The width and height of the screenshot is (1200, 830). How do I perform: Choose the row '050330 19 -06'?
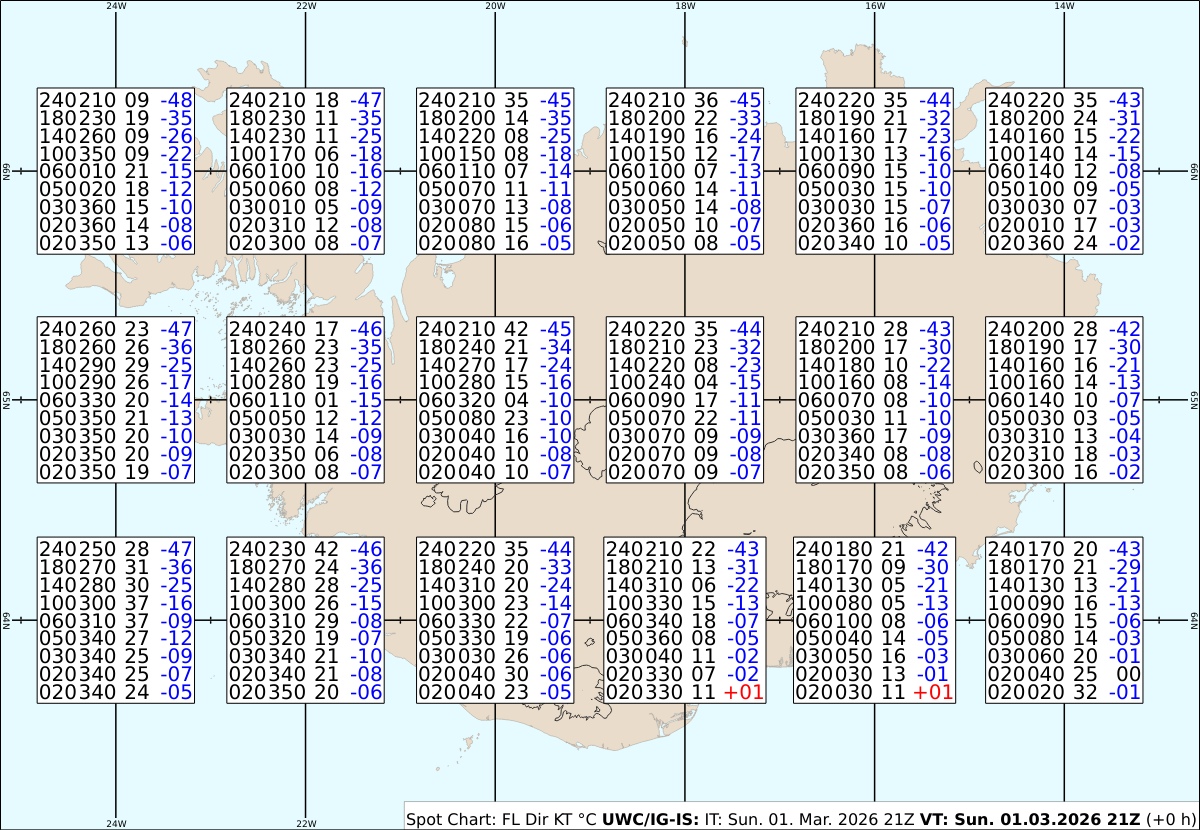[495, 639]
